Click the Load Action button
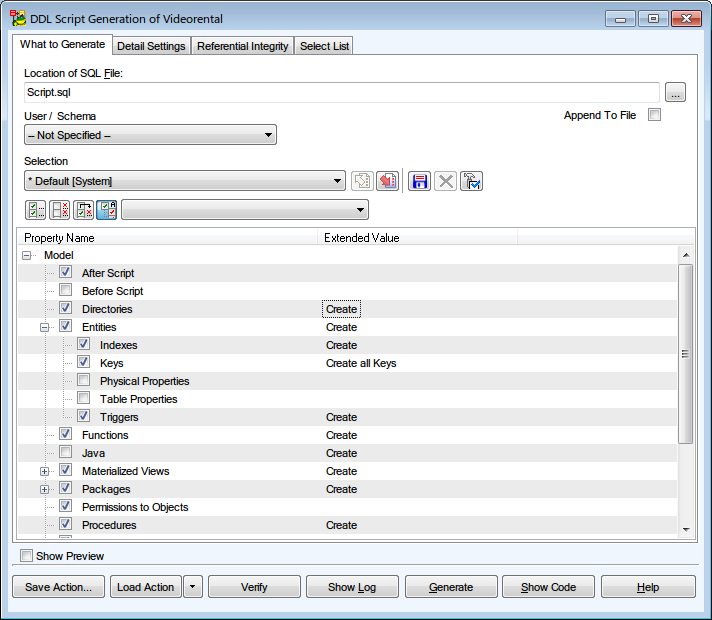This screenshot has height=620, width=712. coord(146,587)
